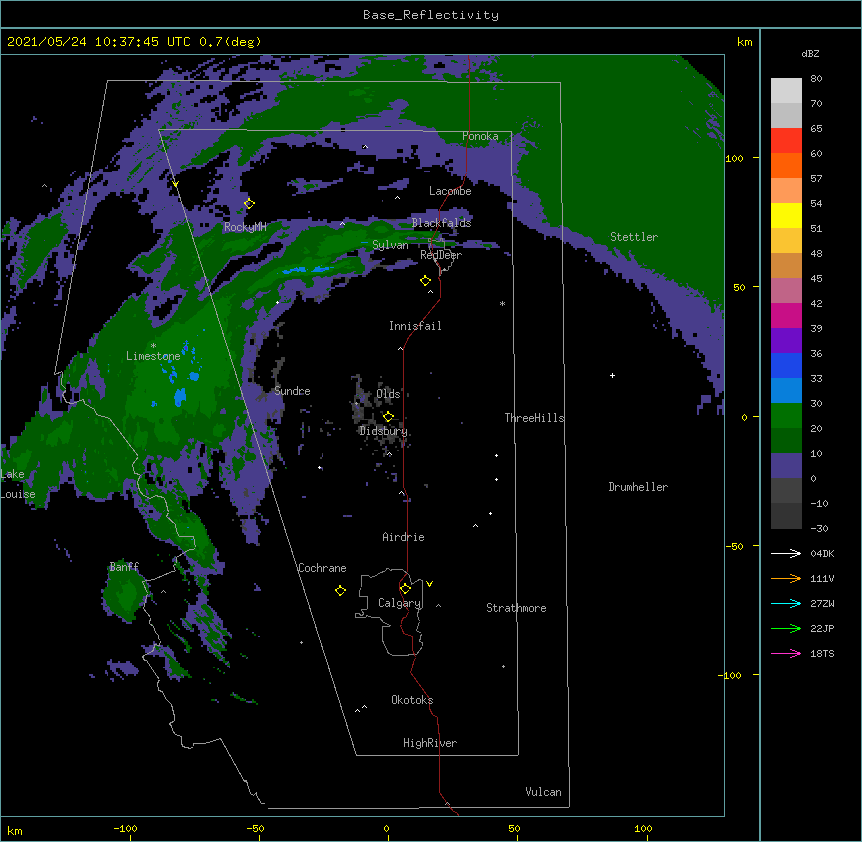Viewport: 862px width, 842px height.
Task: Pick the yellow 51-54 dBZ swatch
Action: [786, 215]
